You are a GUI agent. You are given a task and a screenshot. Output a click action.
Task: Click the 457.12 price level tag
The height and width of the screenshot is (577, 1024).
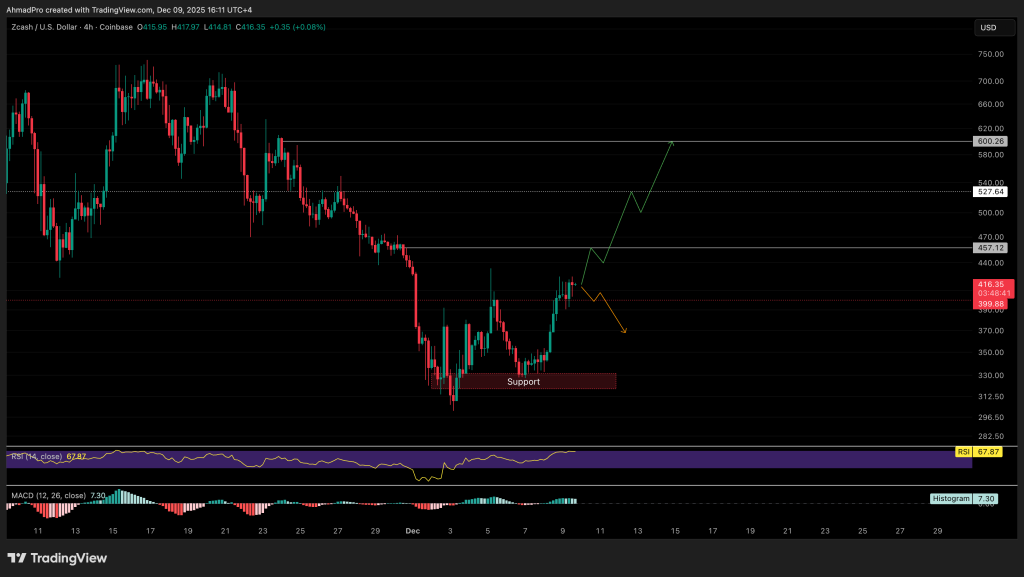pyautogui.click(x=989, y=247)
